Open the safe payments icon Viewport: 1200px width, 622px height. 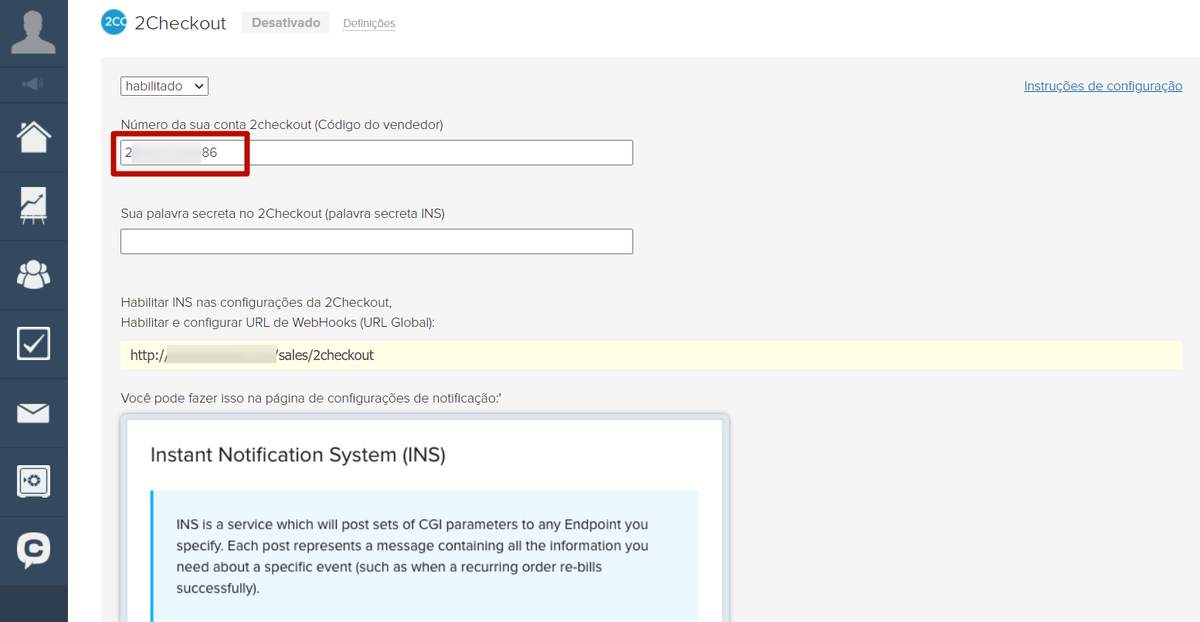coord(33,482)
